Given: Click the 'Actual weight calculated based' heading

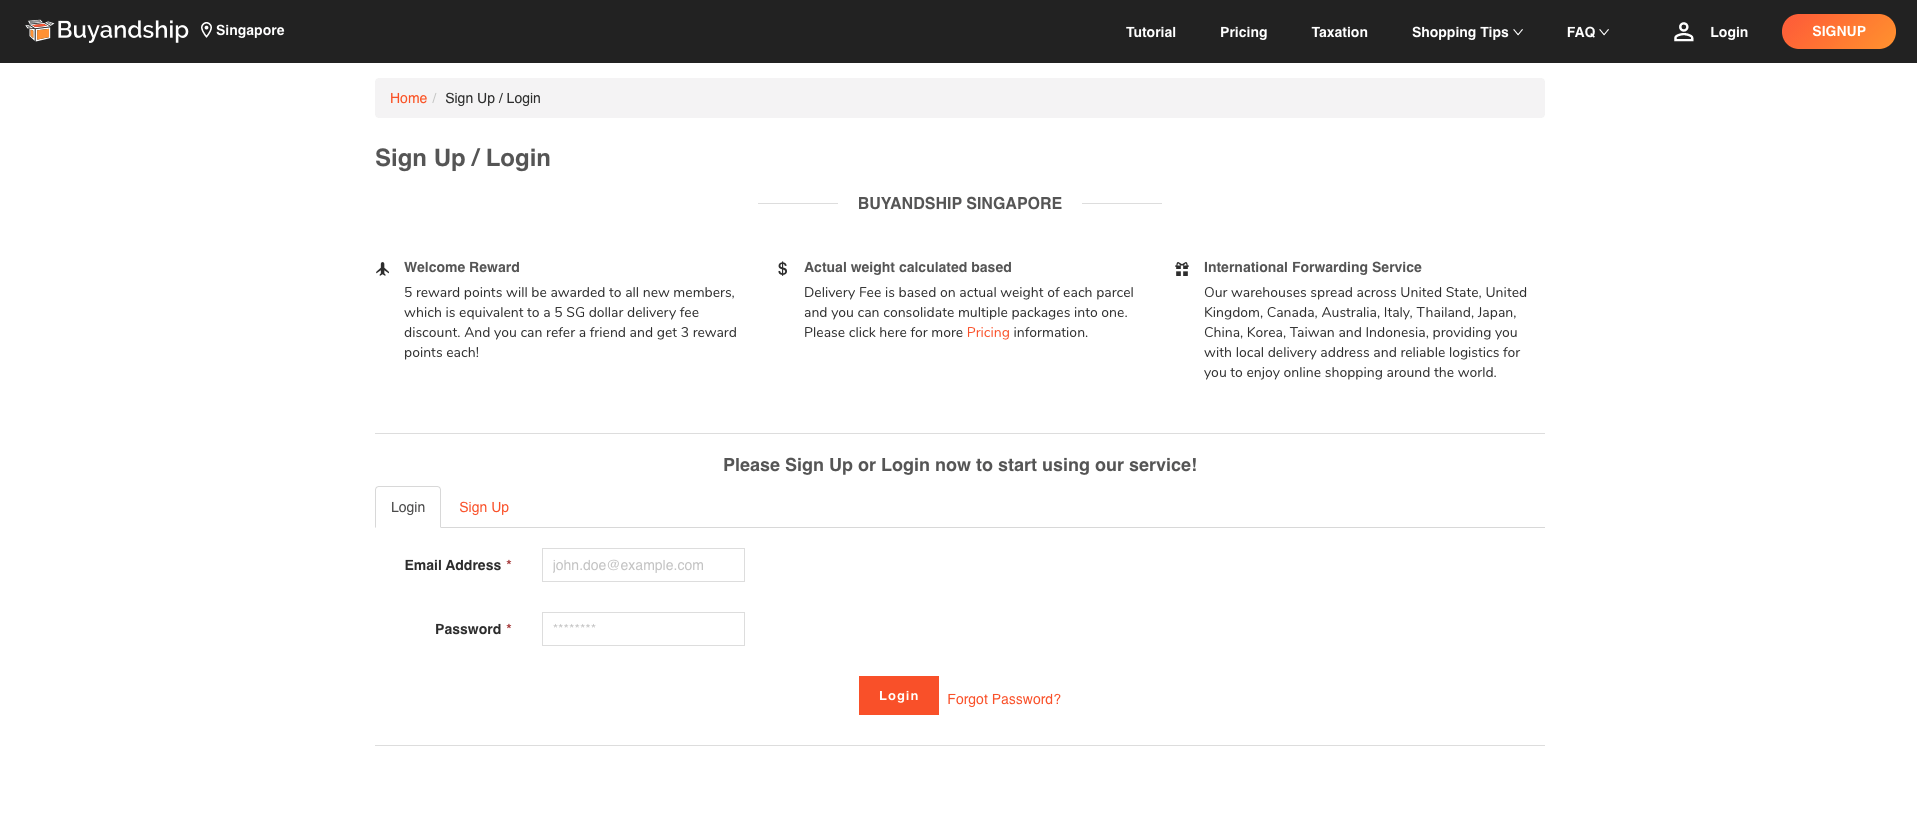Looking at the screenshot, I should [908, 267].
